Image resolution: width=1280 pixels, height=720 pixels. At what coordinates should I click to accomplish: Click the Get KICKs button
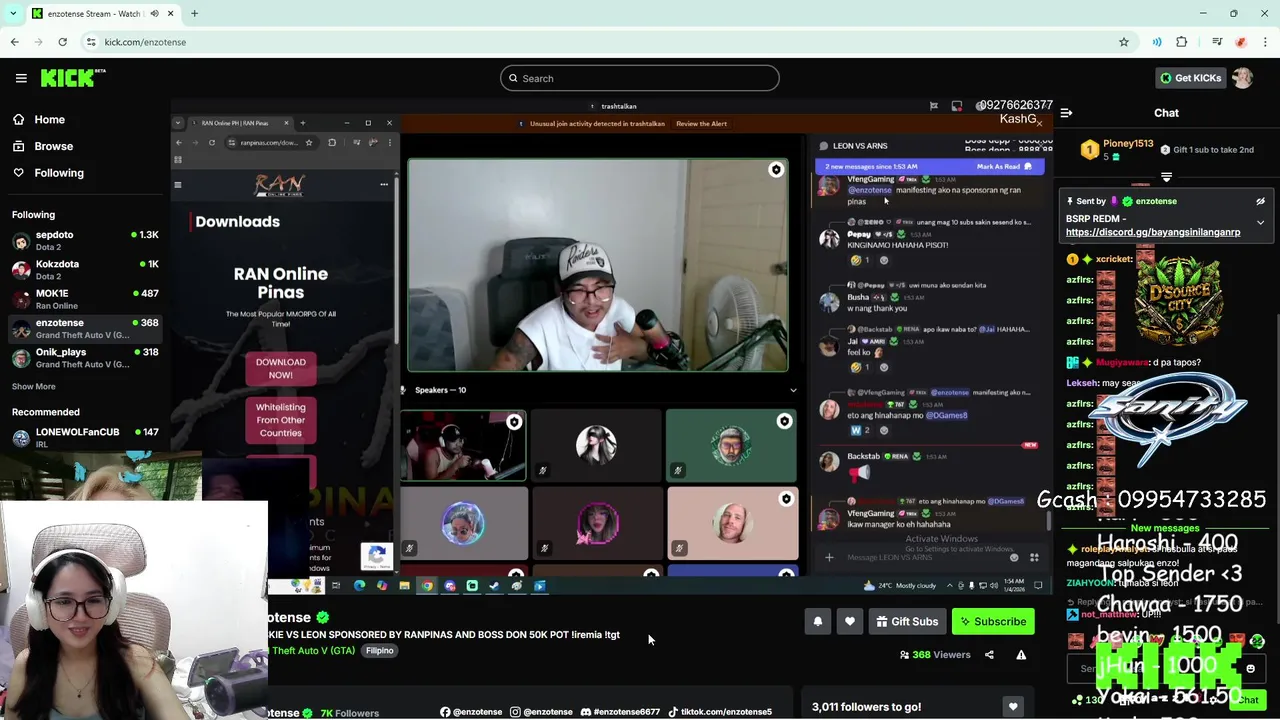pos(1190,78)
